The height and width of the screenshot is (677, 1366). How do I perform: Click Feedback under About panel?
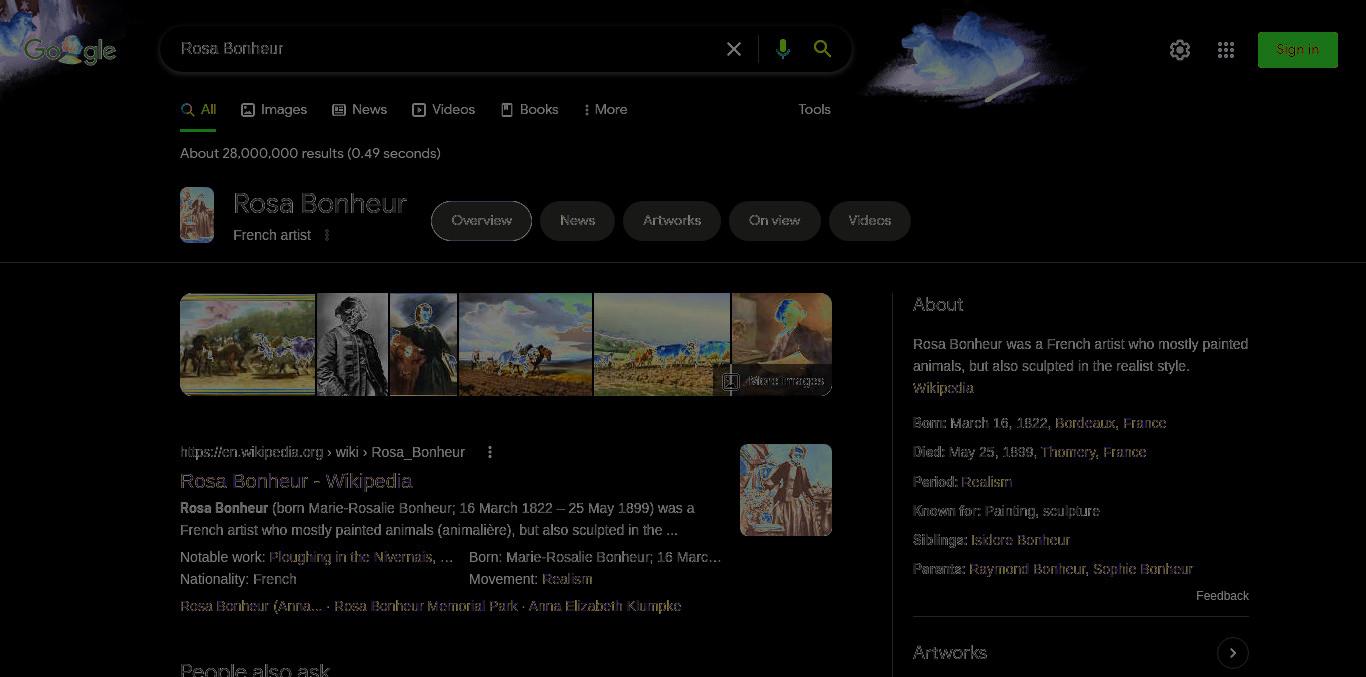pyautogui.click(x=1222, y=596)
